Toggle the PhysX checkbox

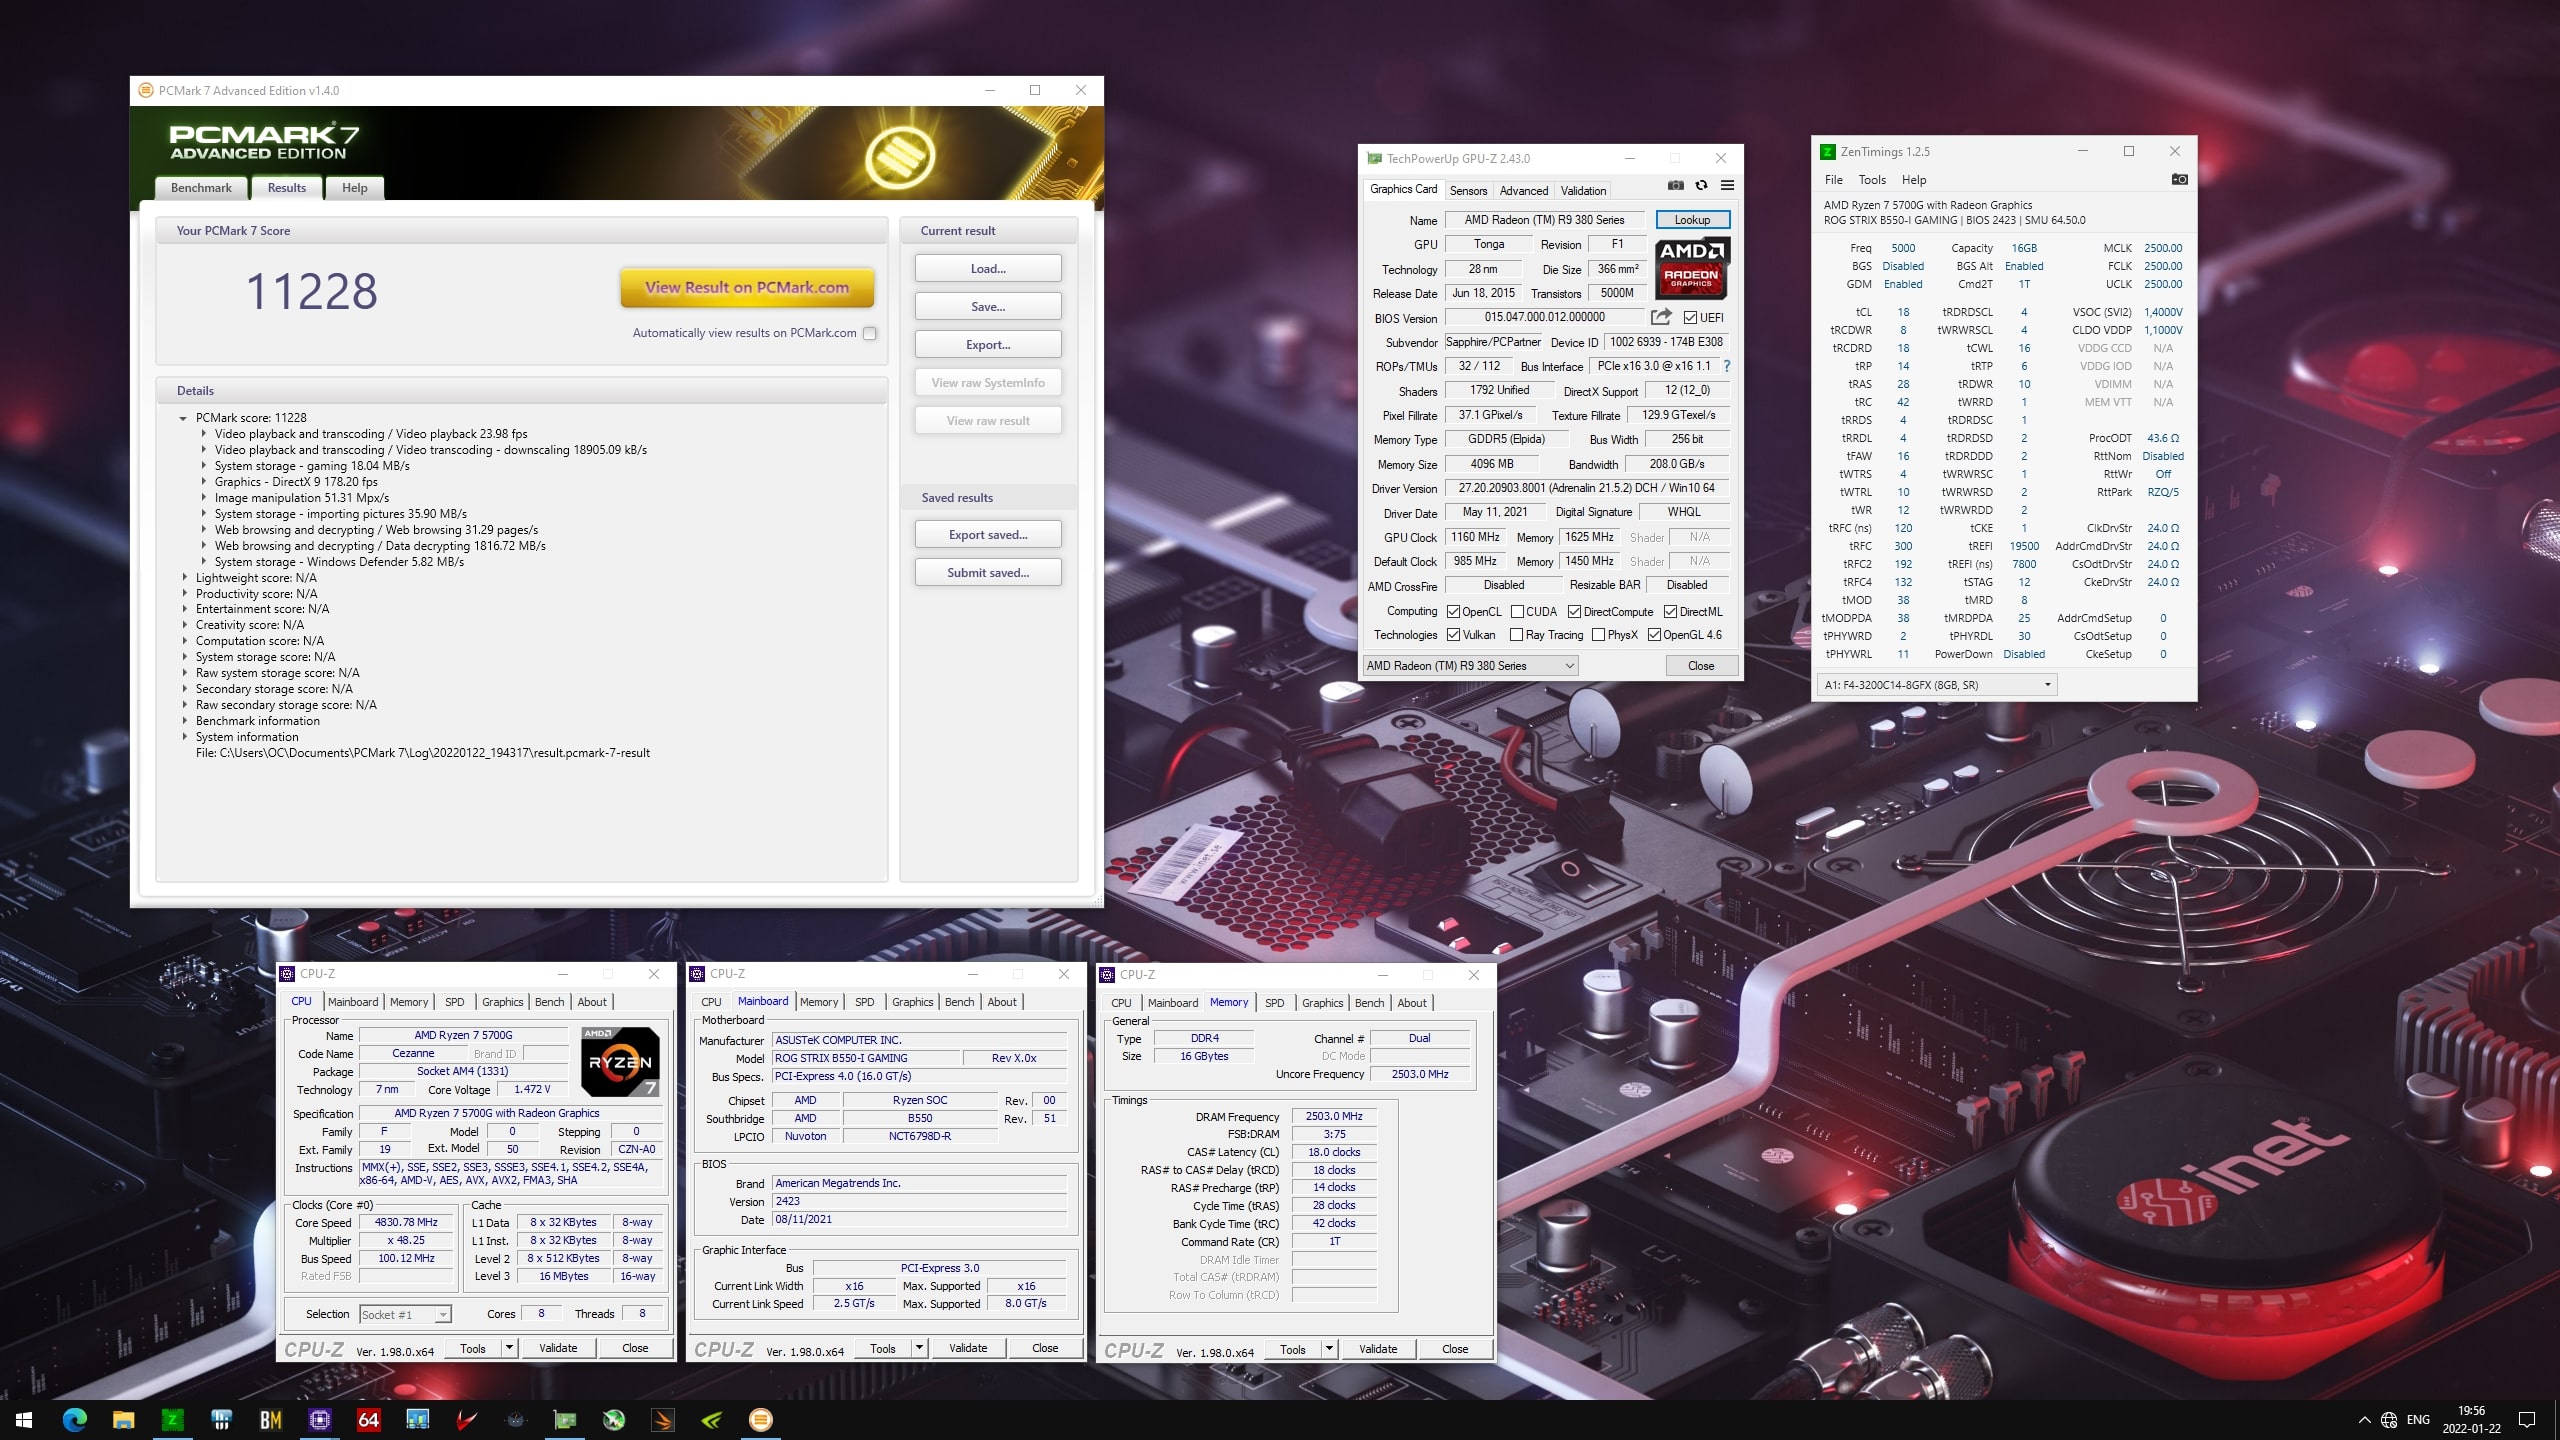coord(1598,634)
